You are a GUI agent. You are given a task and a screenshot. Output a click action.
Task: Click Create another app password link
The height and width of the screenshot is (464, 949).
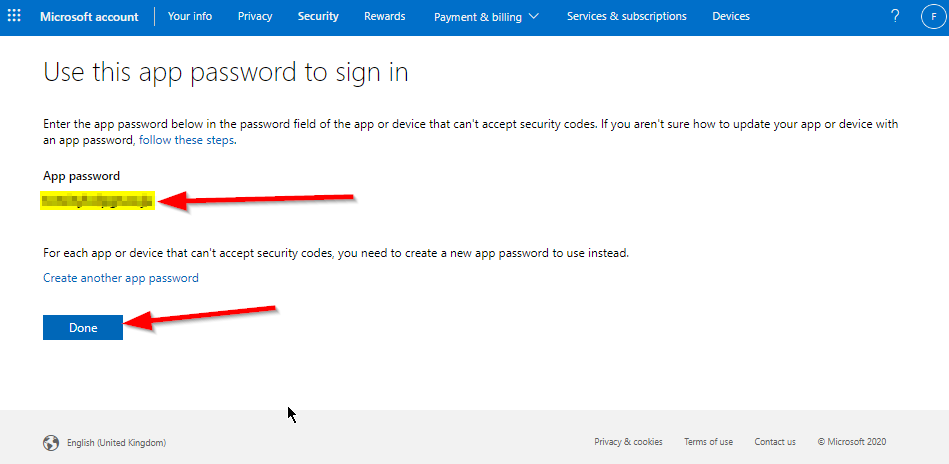coord(120,278)
